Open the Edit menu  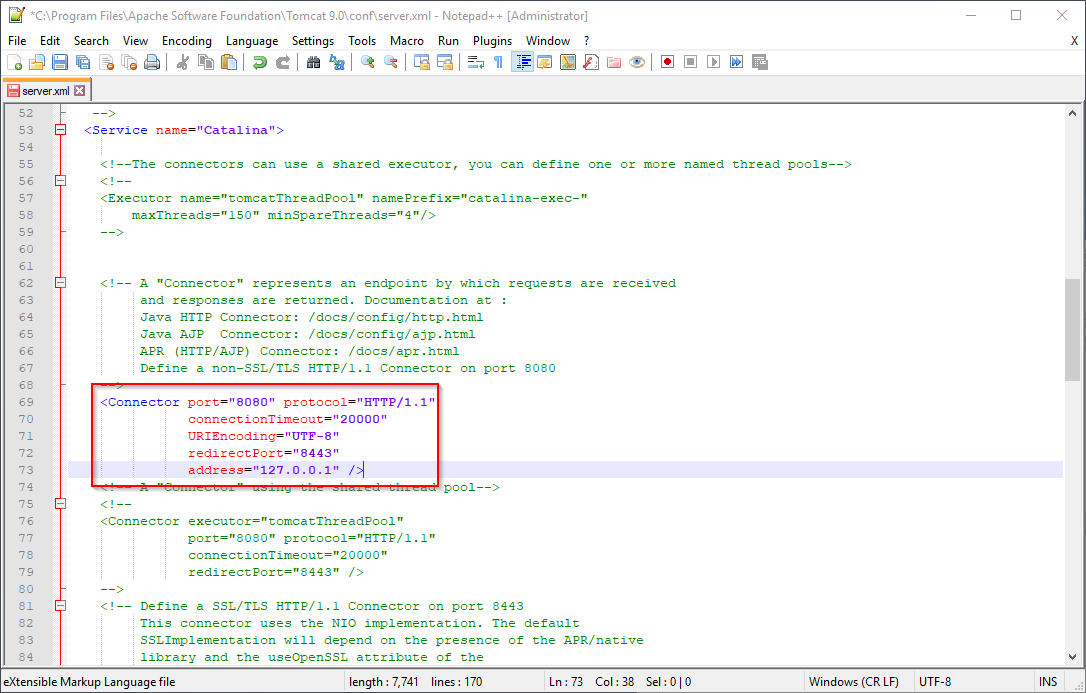(x=50, y=41)
